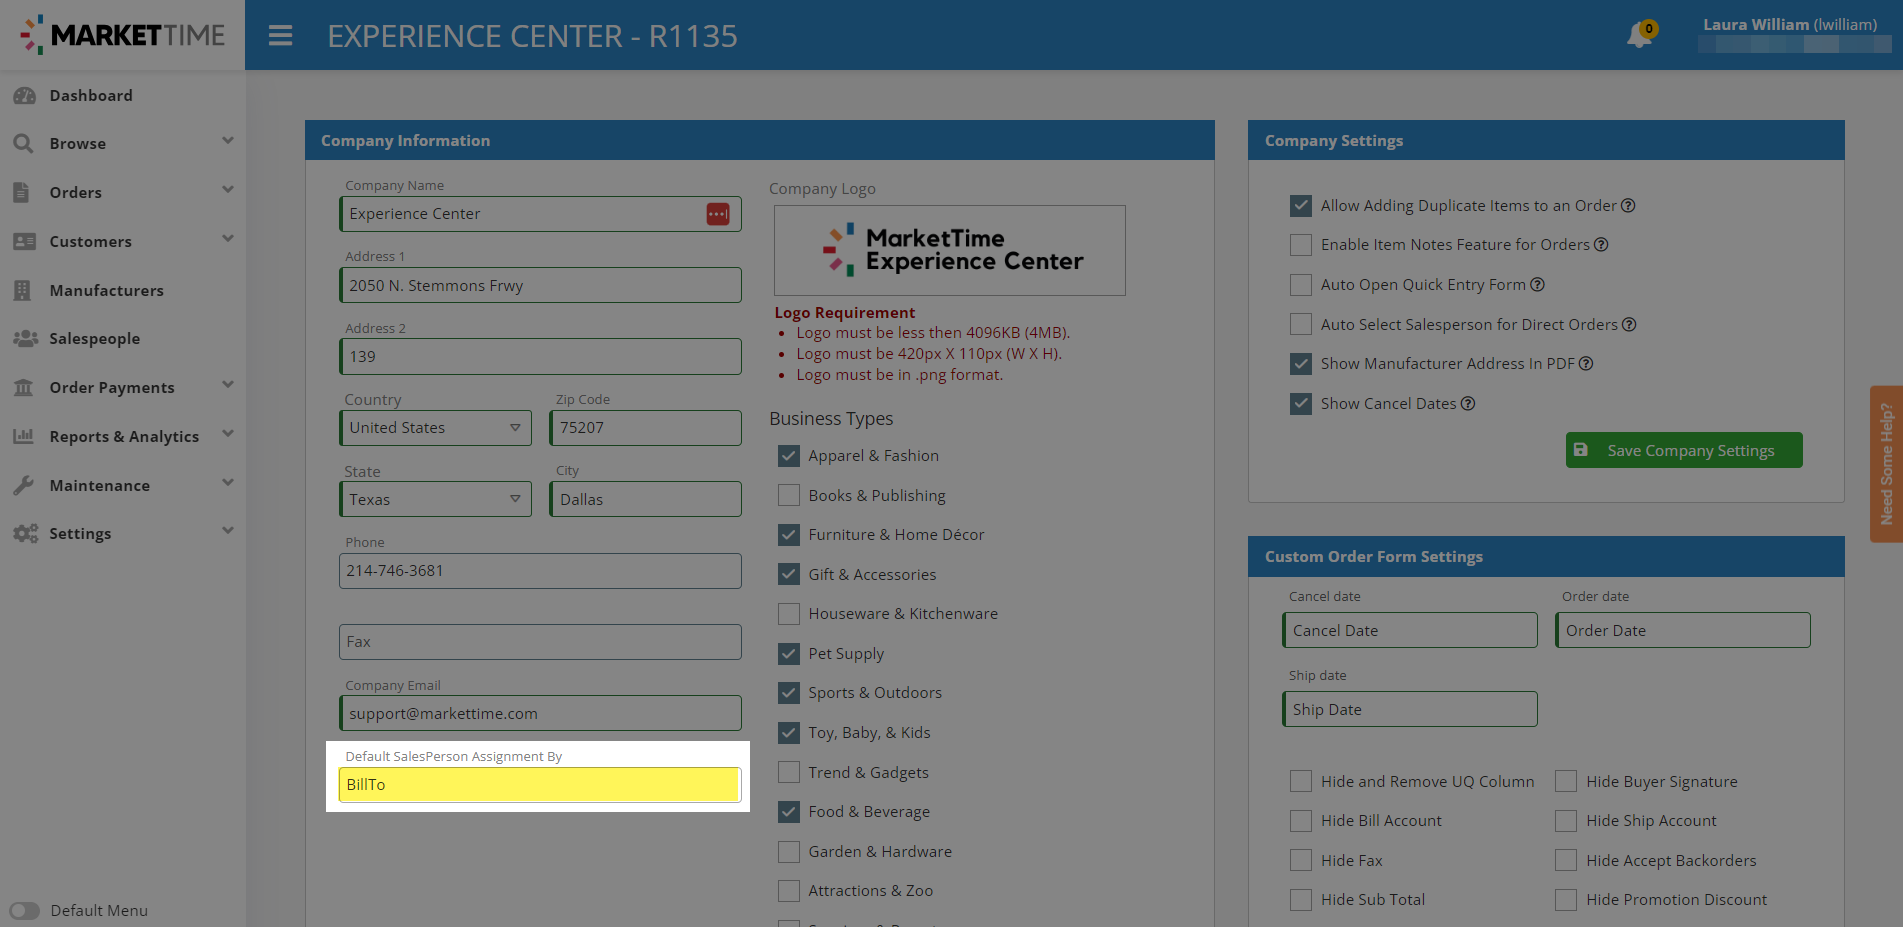The image size is (1903, 927).
Task: Toggle the Default Menu switch
Action: coord(25,911)
